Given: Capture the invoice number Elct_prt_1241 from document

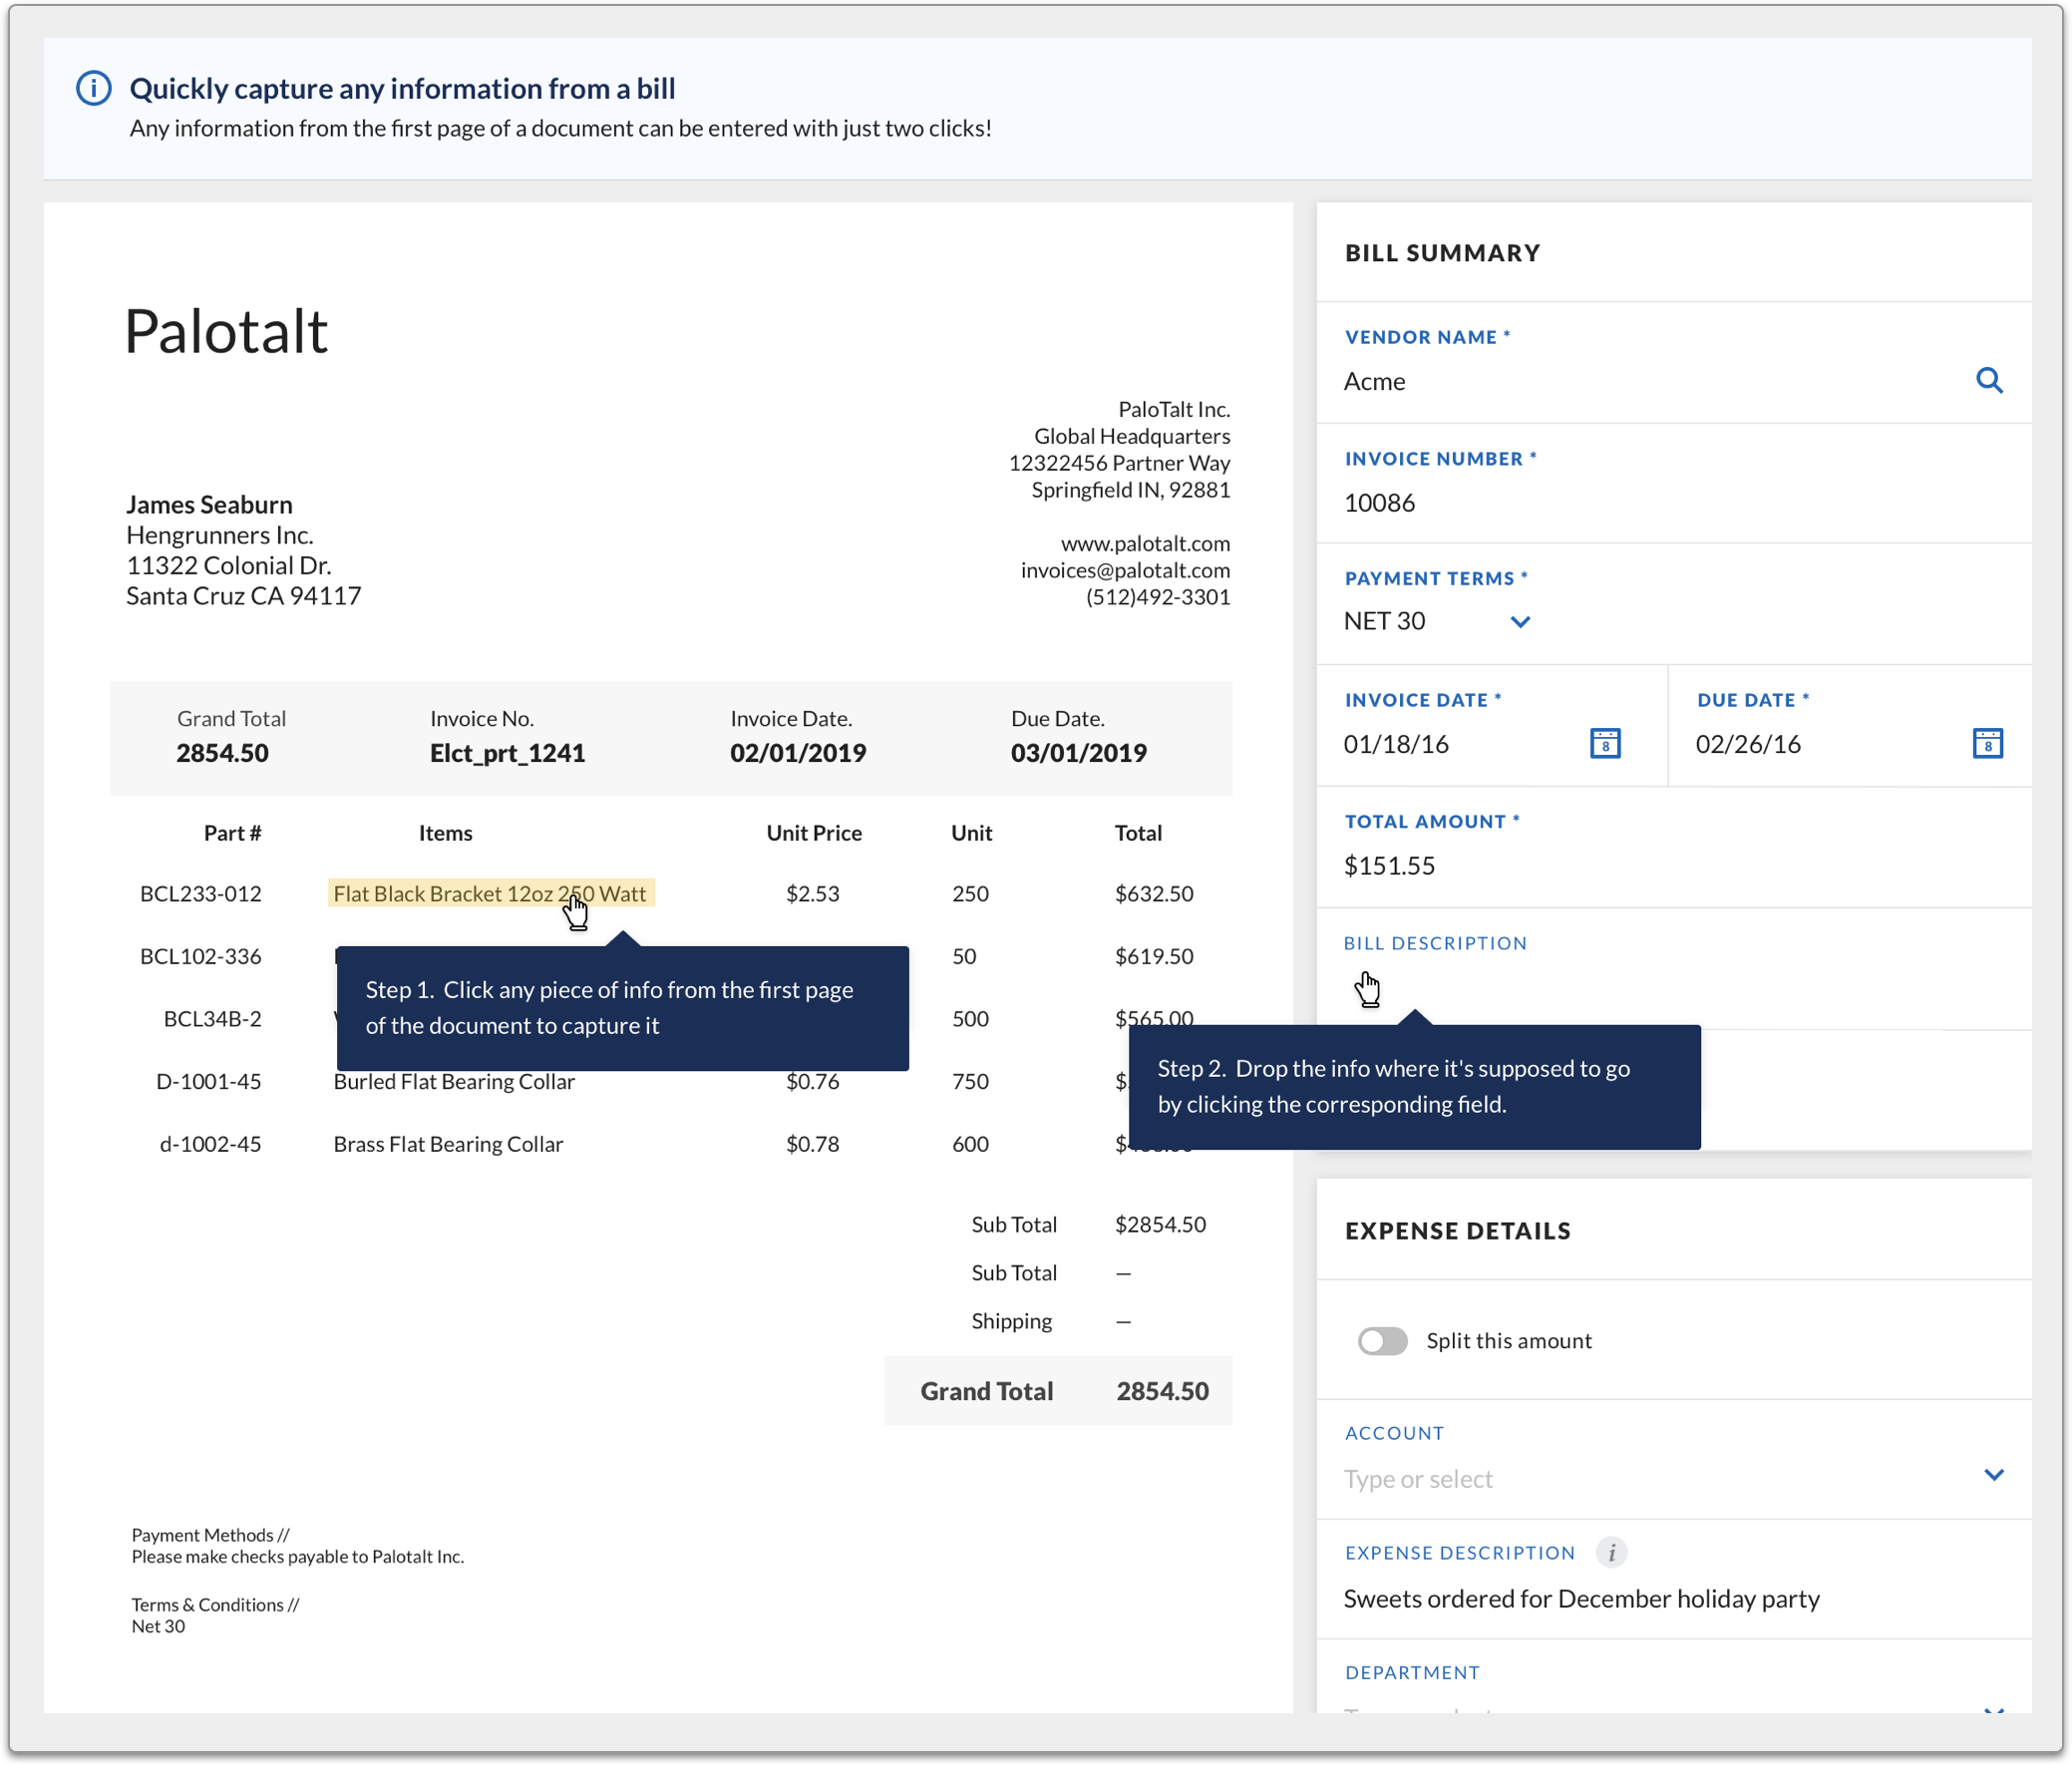Looking at the screenshot, I should click(507, 753).
